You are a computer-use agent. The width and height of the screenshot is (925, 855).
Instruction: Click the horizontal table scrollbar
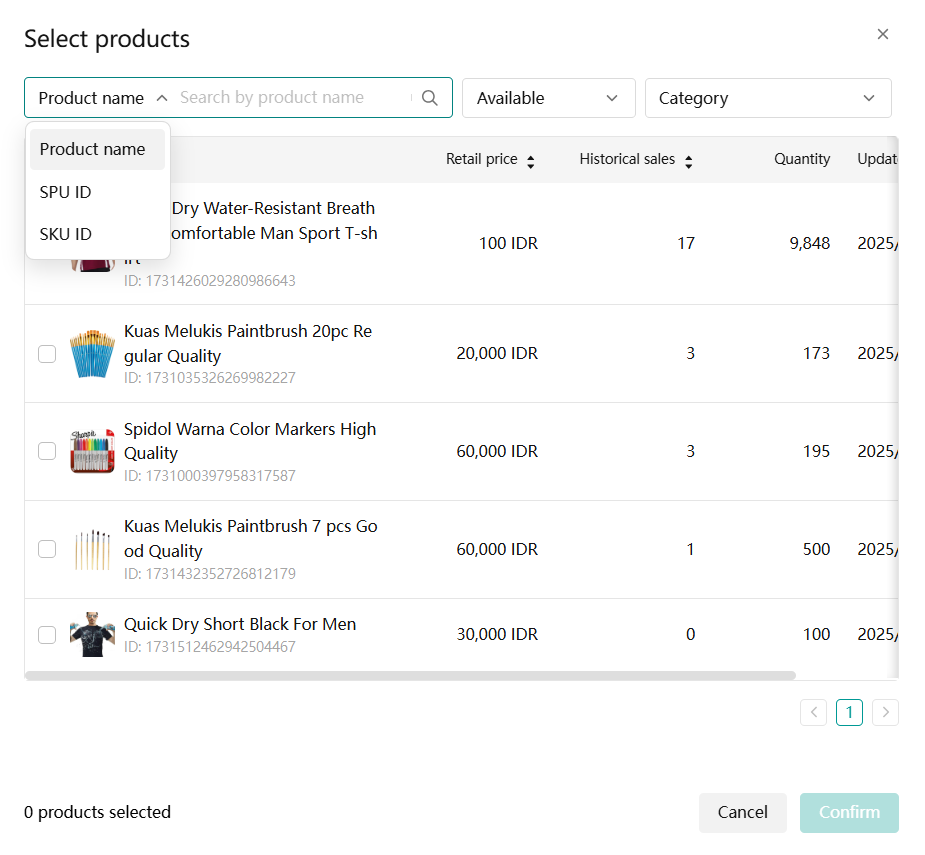click(410, 676)
